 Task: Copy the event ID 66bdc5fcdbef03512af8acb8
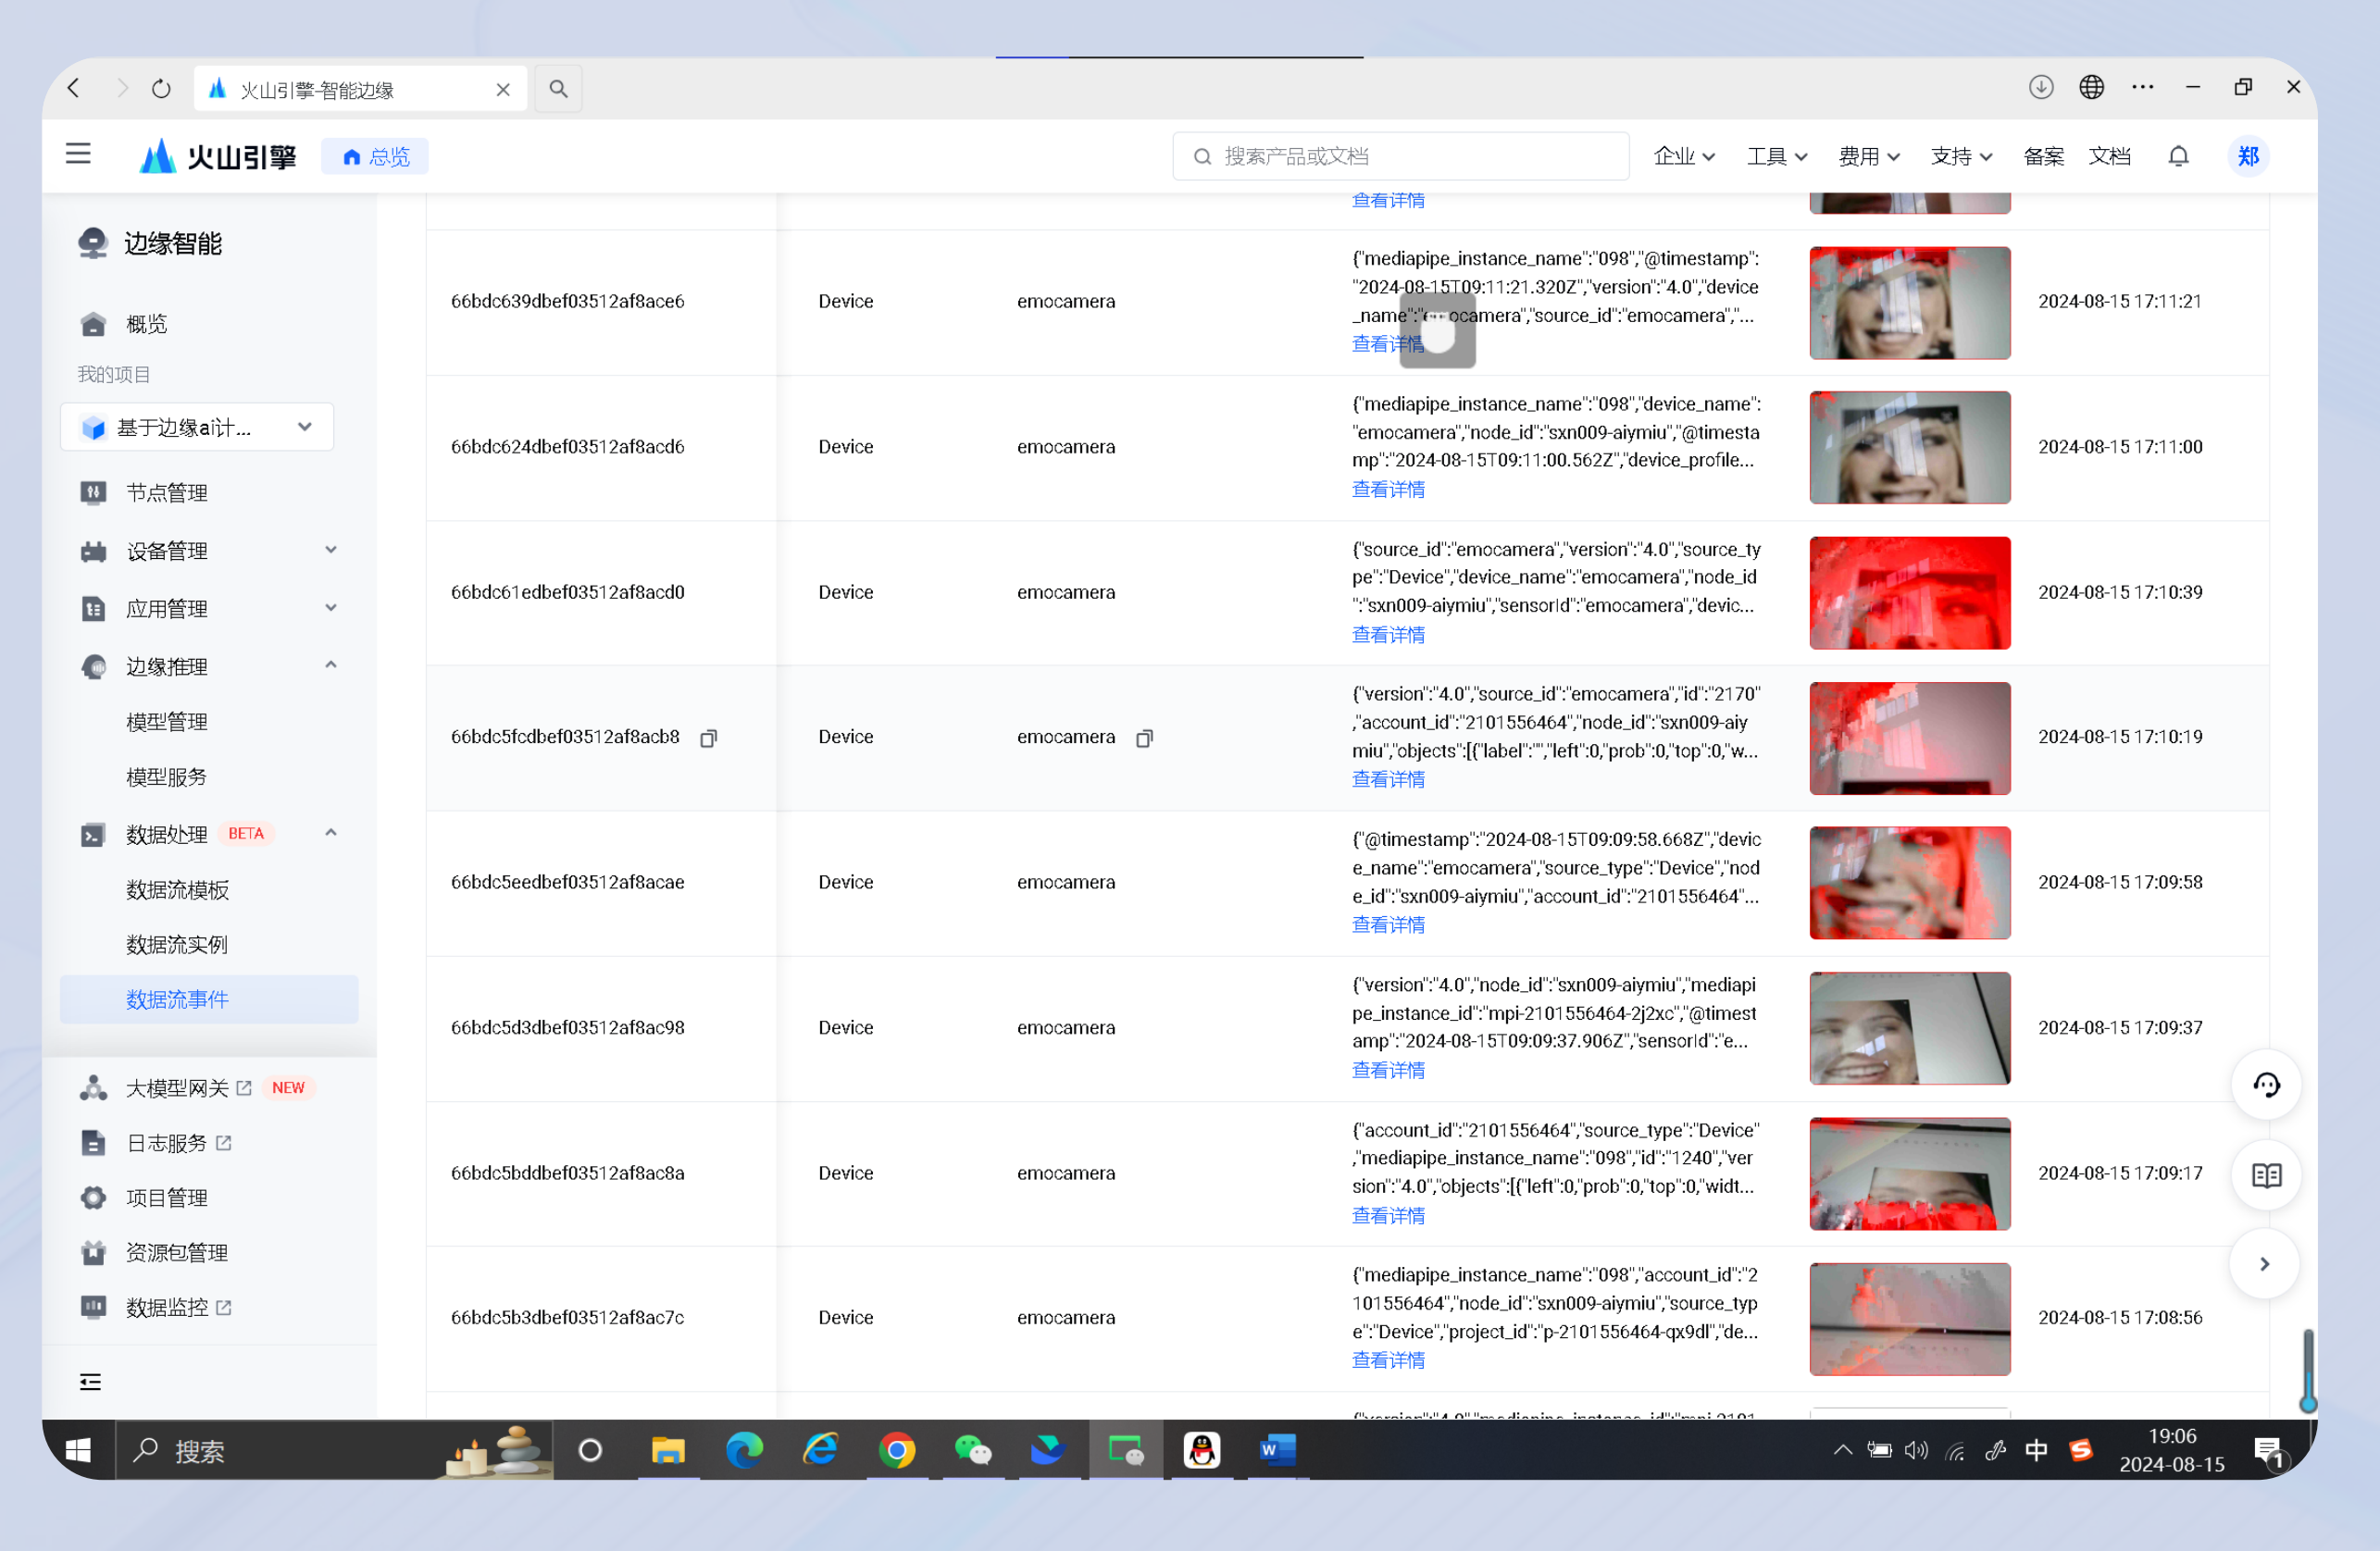point(708,738)
